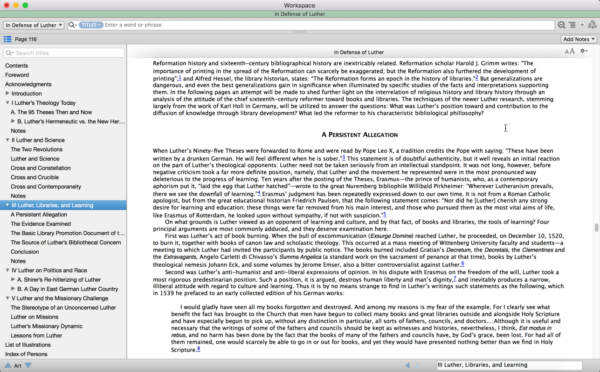Click the triangle-cluster icon at far right
Screen dimensions: 600x372
point(592,25)
